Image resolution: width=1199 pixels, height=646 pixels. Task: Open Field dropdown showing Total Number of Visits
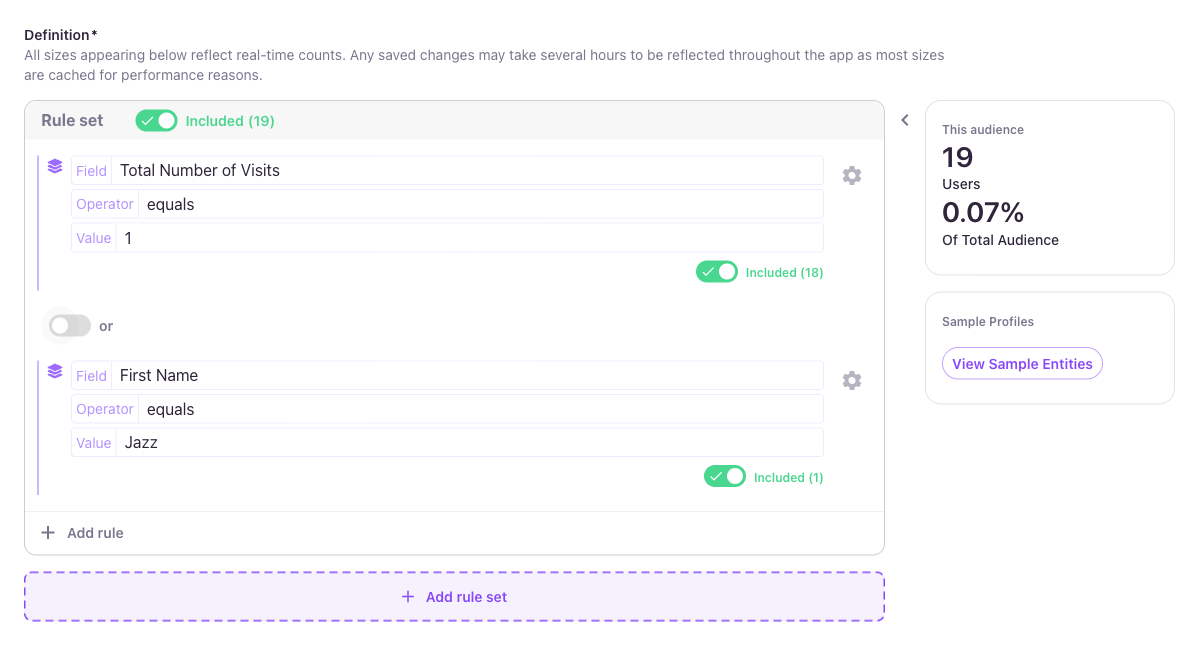[x=447, y=170]
